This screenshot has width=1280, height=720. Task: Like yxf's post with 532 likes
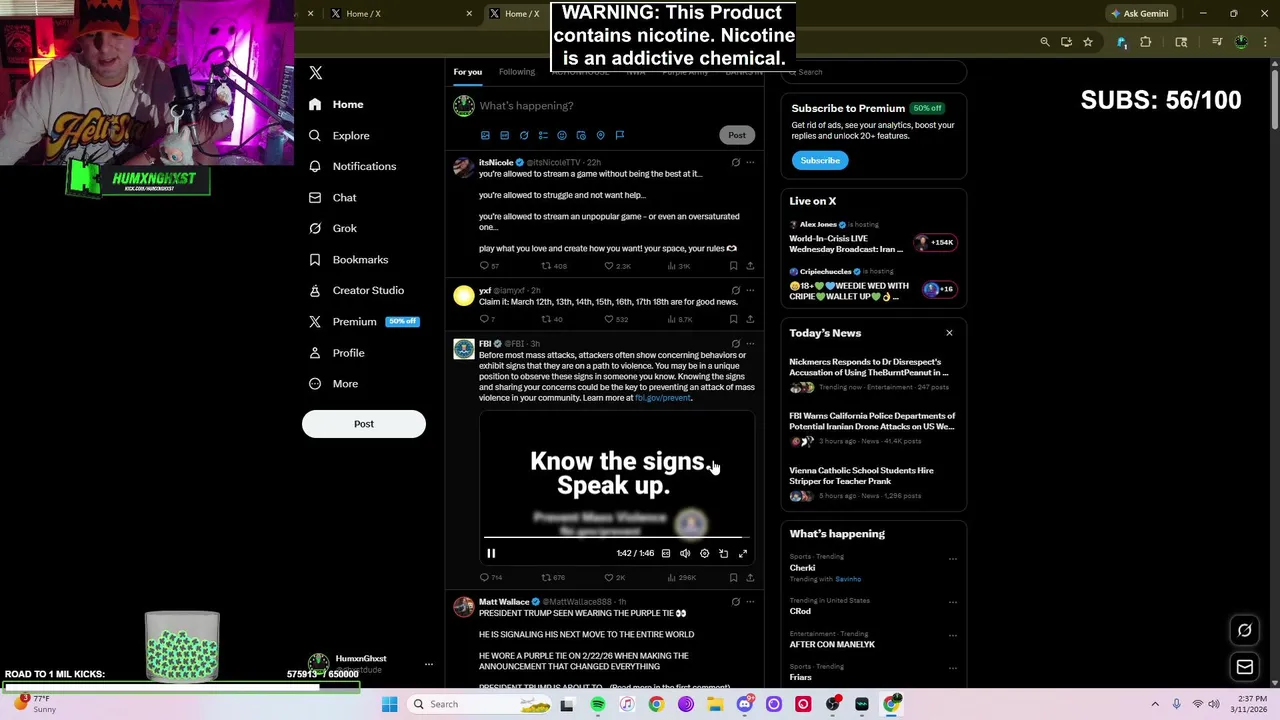[616, 319]
